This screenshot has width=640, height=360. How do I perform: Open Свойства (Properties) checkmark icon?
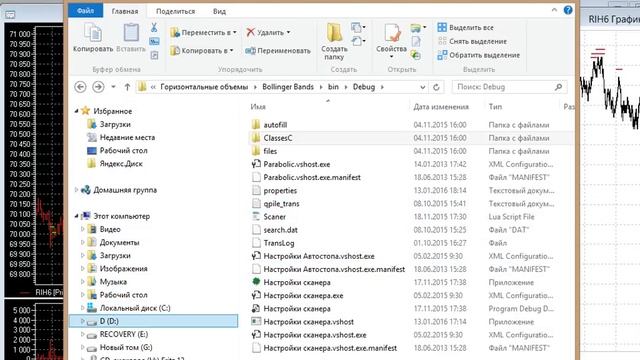tap(392, 33)
